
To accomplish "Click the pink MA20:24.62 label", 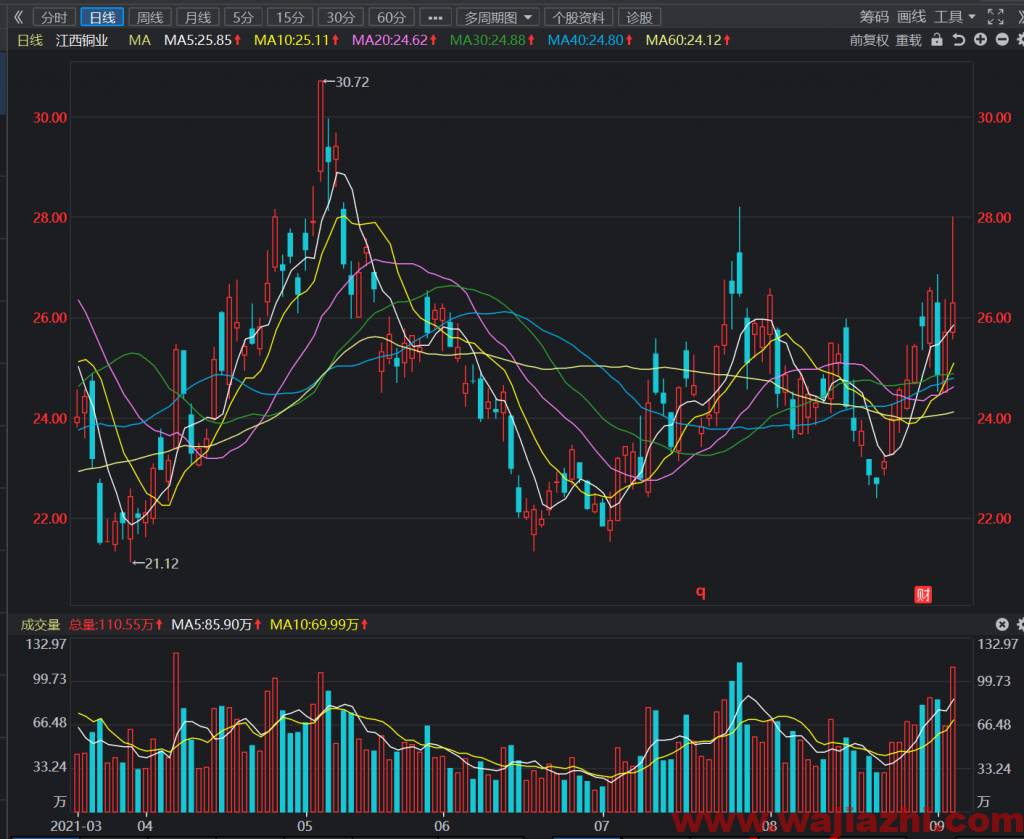I will (x=394, y=40).
